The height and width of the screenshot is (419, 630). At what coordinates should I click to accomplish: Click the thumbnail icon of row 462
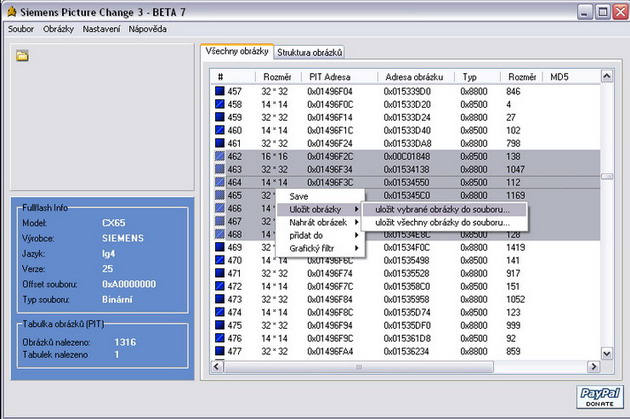point(220,156)
